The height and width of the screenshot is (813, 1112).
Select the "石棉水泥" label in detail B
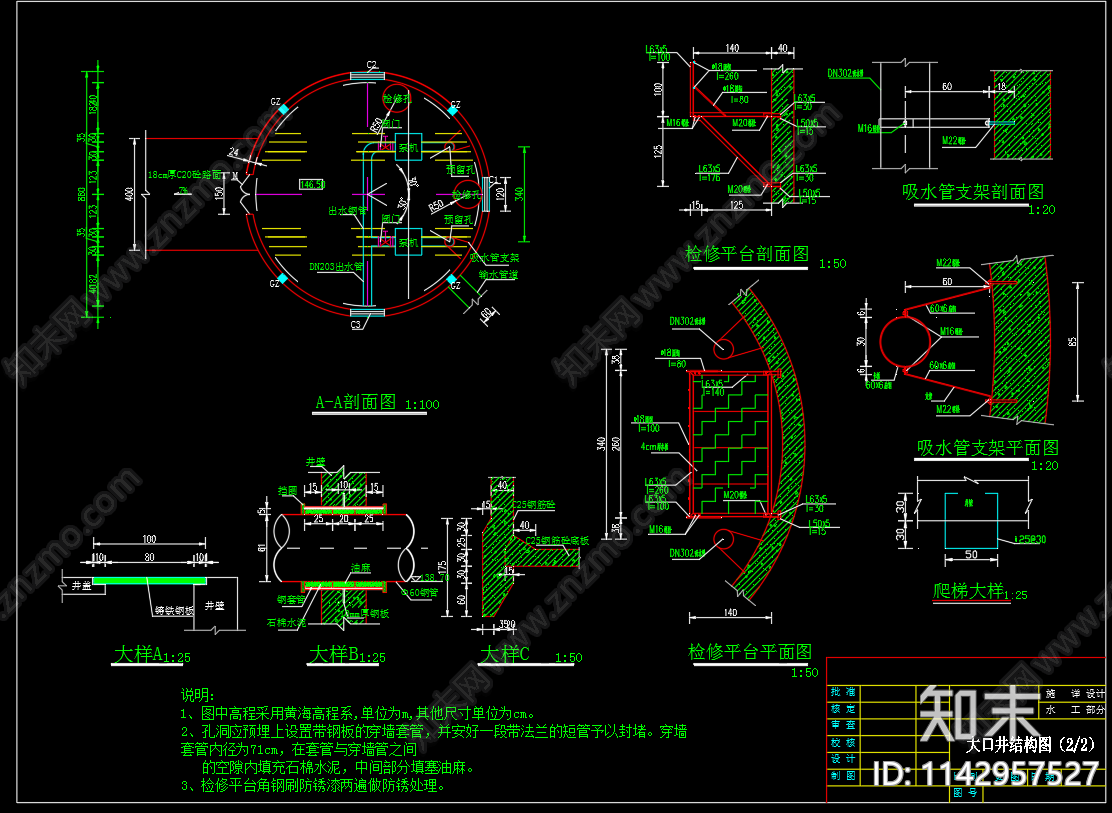click(287, 622)
